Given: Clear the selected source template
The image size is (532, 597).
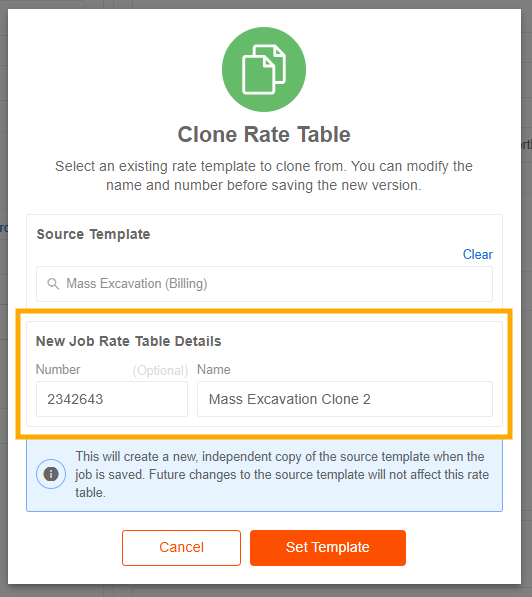Looking at the screenshot, I should (x=478, y=254).
